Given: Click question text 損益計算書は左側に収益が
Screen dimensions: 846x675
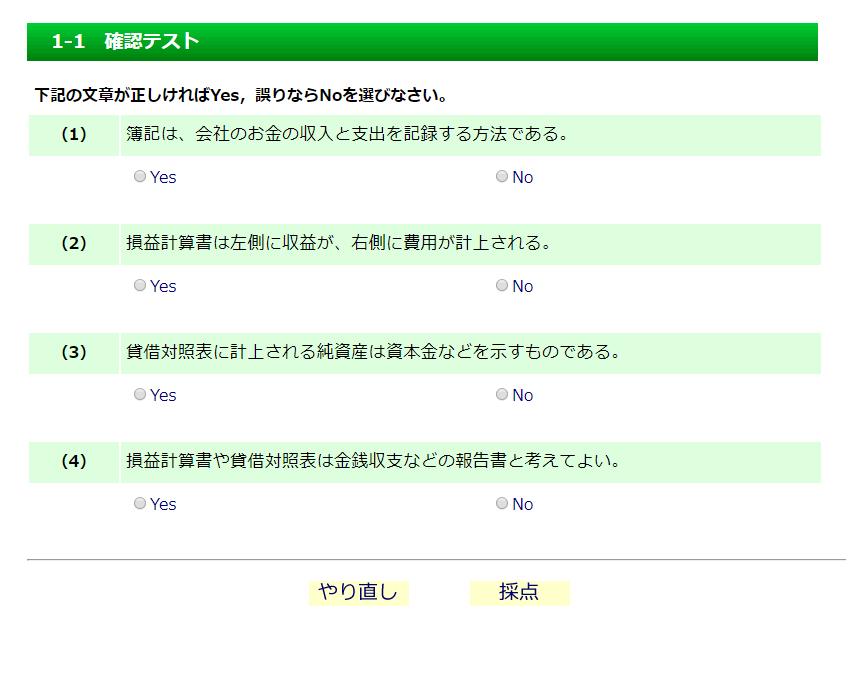Looking at the screenshot, I should [228, 243].
